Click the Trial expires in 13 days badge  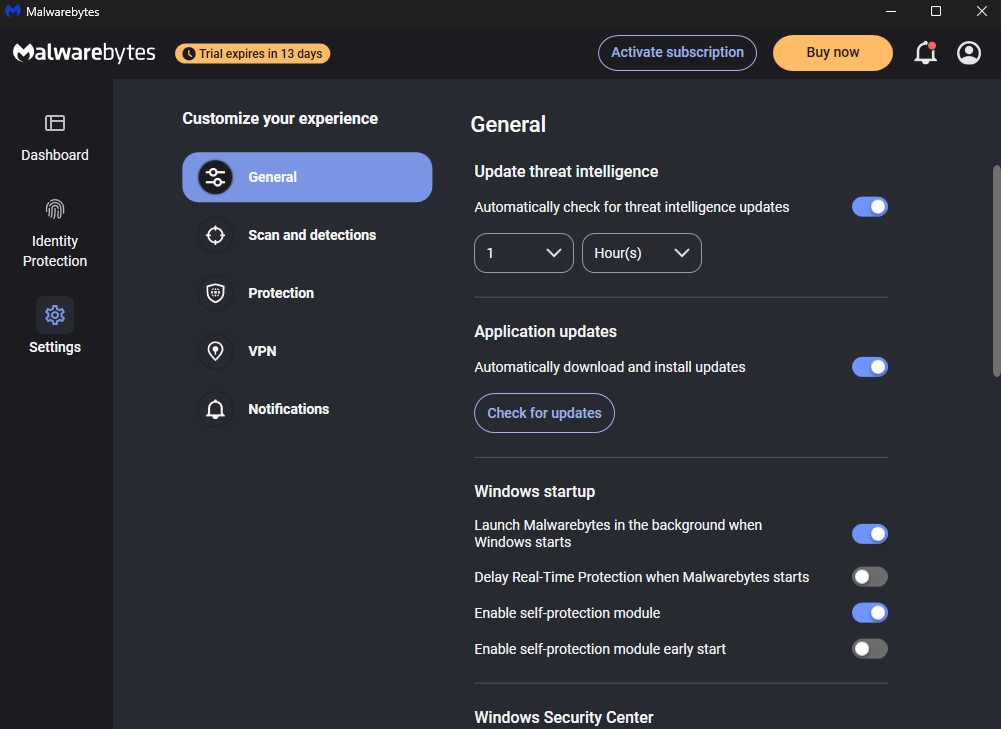pos(253,54)
